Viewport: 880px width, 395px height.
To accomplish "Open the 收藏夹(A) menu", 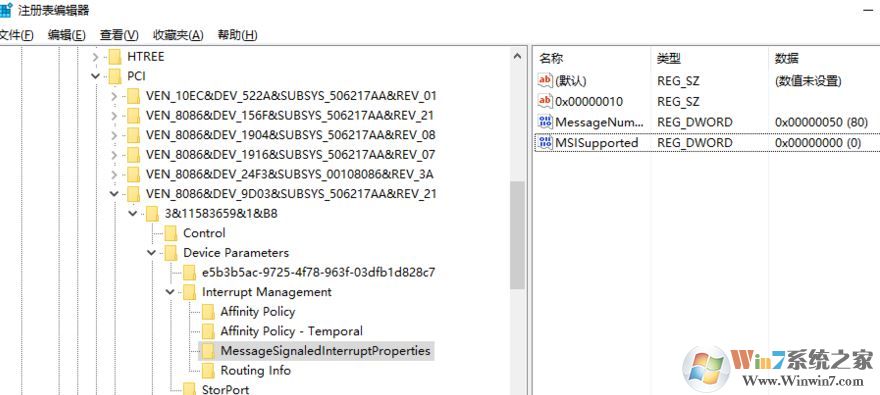I will point(178,35).
